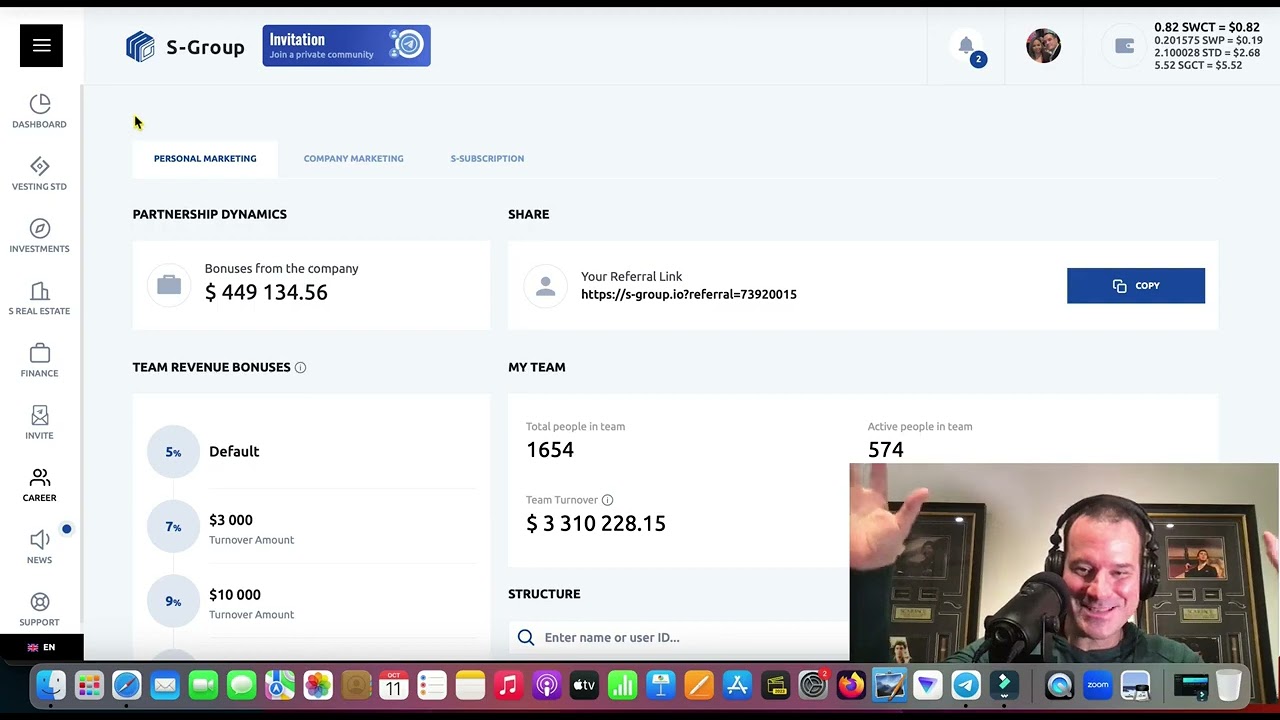Open Telegram from the dock
This screenshot has height=720, width=1280.
tap(966, 685)
